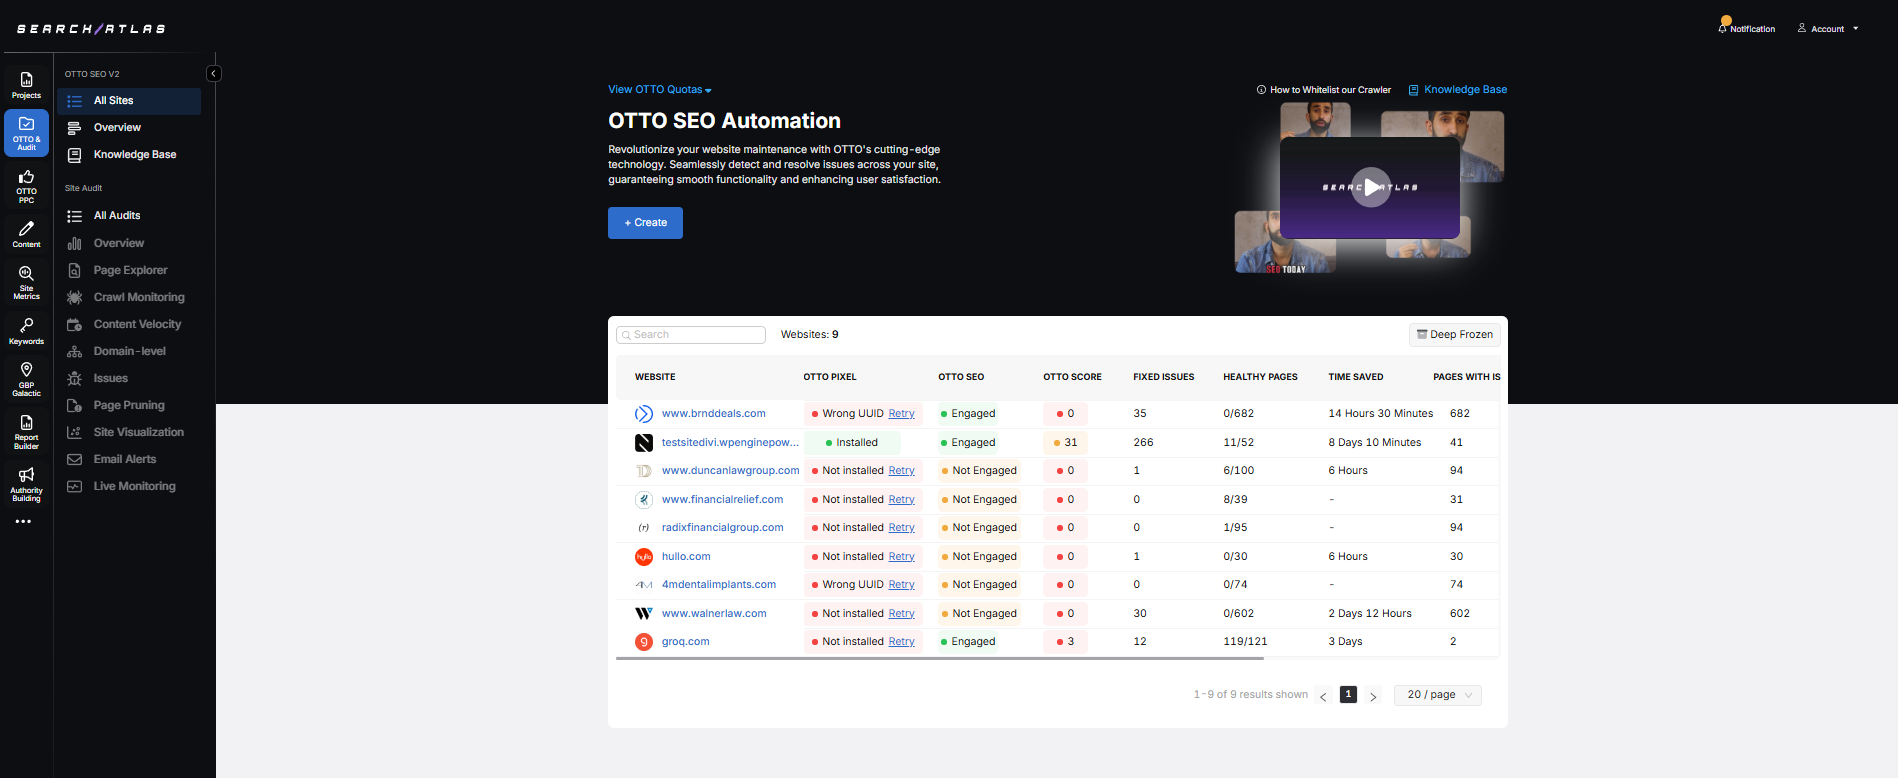
Task: Open Report Builder rail icon
Action: click(x=26, y=432)
